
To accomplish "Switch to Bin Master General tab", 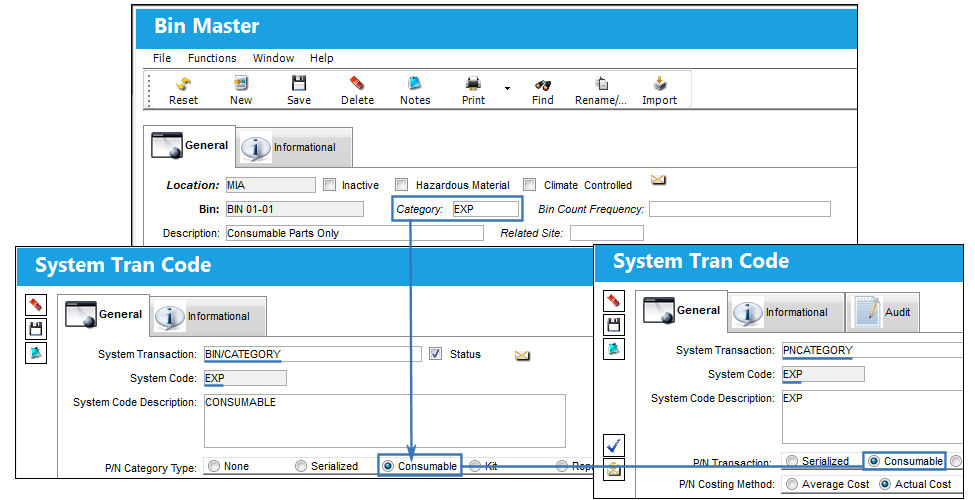I will click(x=190, y=146).
